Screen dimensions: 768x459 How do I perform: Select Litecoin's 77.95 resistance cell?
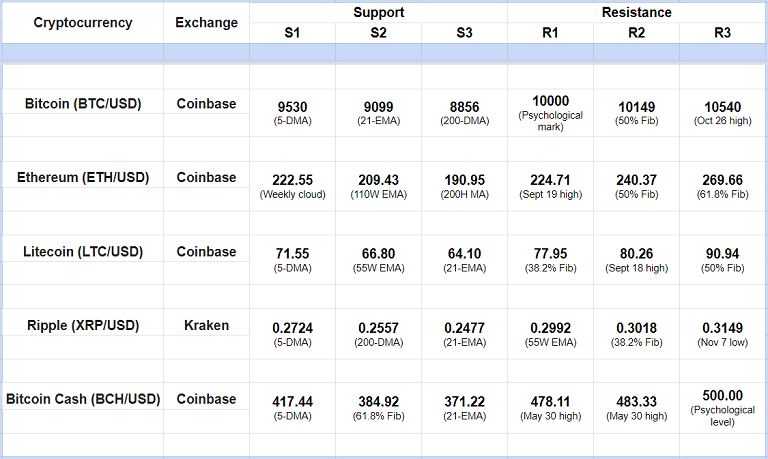[x=551, y=259]
